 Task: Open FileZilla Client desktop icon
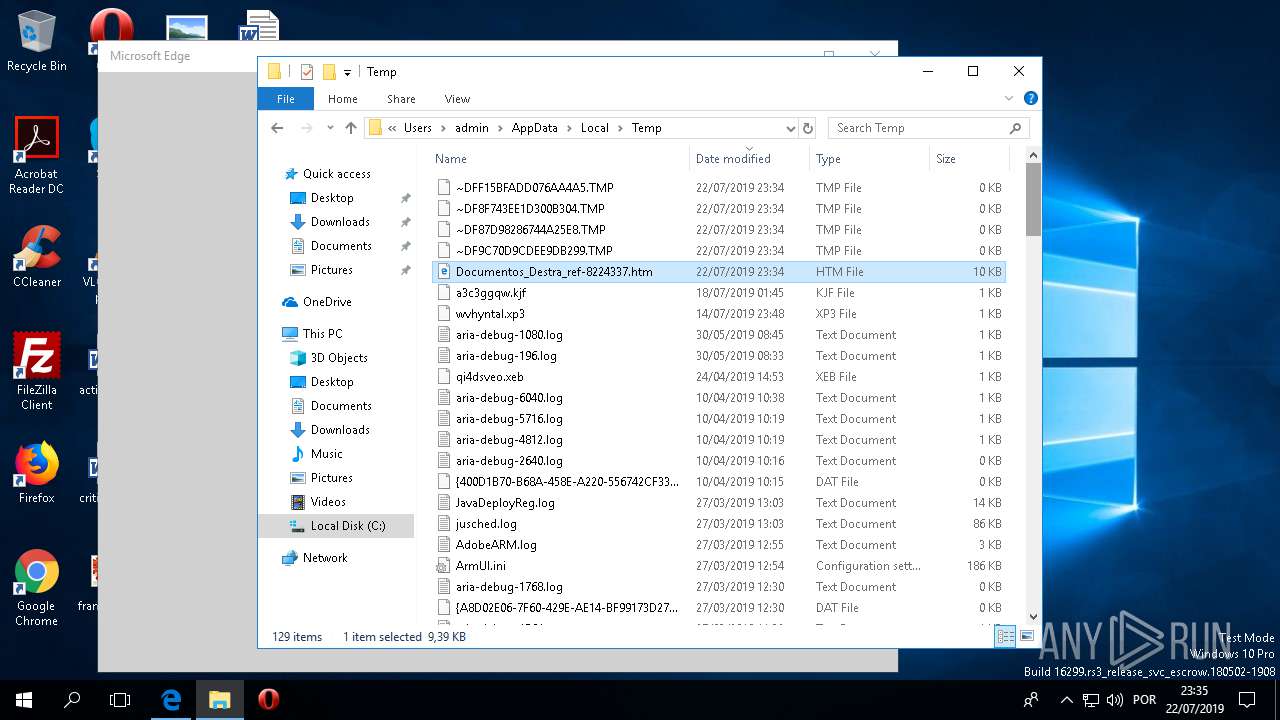coord(37,372)
